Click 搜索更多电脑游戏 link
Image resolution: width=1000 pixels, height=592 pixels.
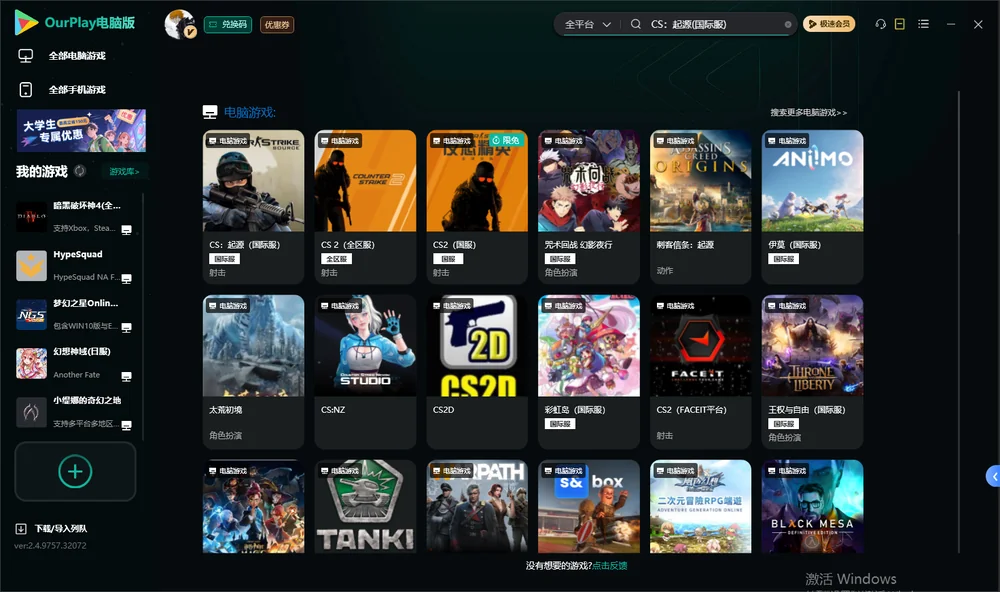pyautogui.click(x=808, y=112)
